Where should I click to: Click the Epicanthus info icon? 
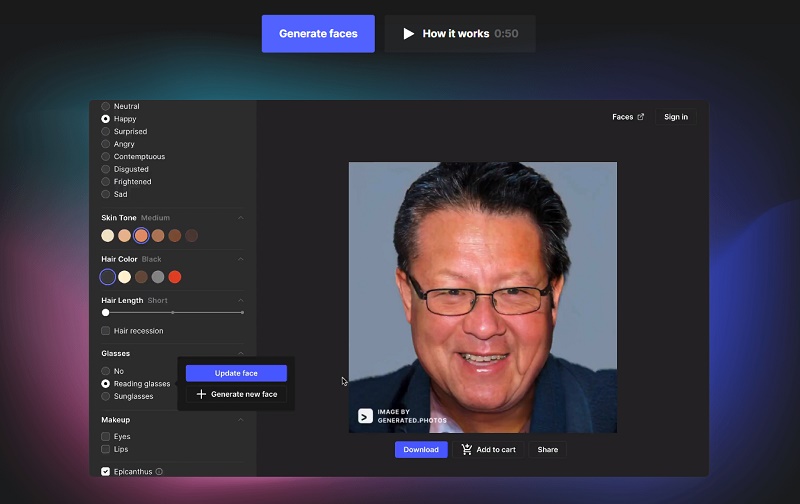point(159,471)
